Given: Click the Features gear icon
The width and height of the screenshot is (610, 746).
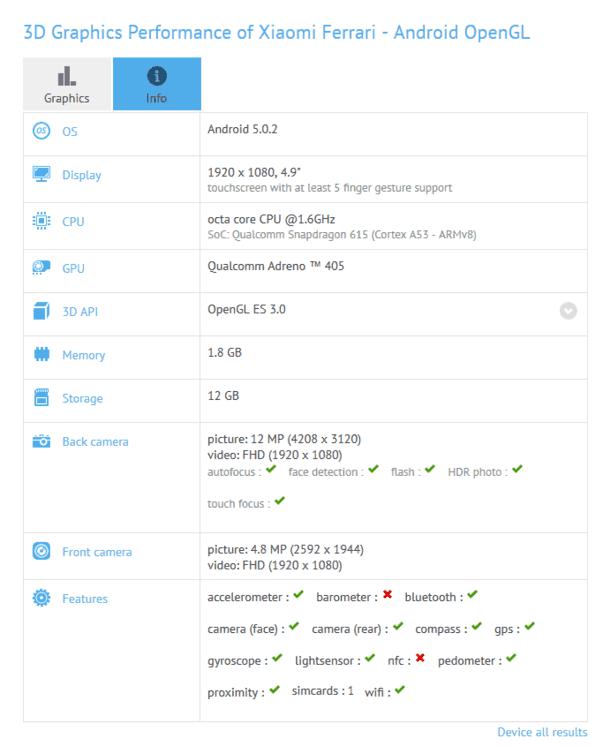Looking at the screenshot, I should (x=41, y=598).
